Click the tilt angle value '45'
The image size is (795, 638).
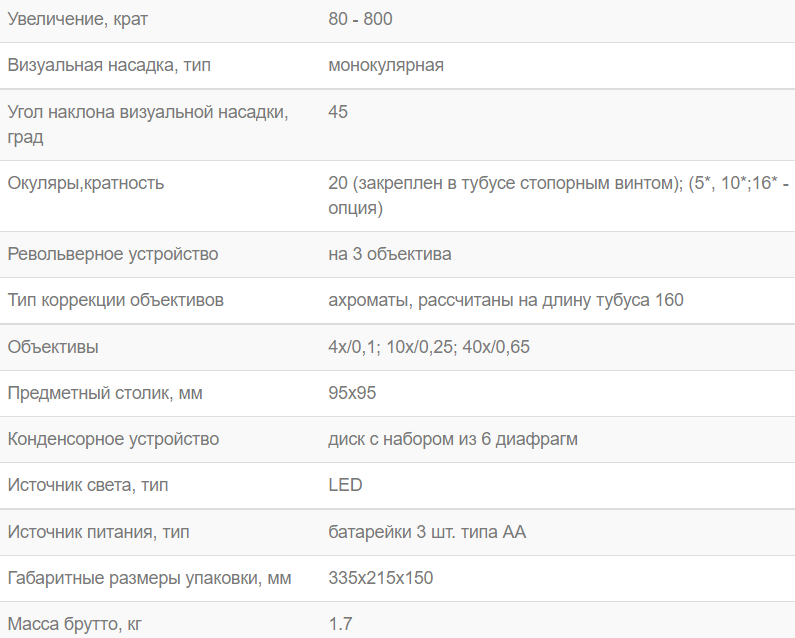point(338,112)
